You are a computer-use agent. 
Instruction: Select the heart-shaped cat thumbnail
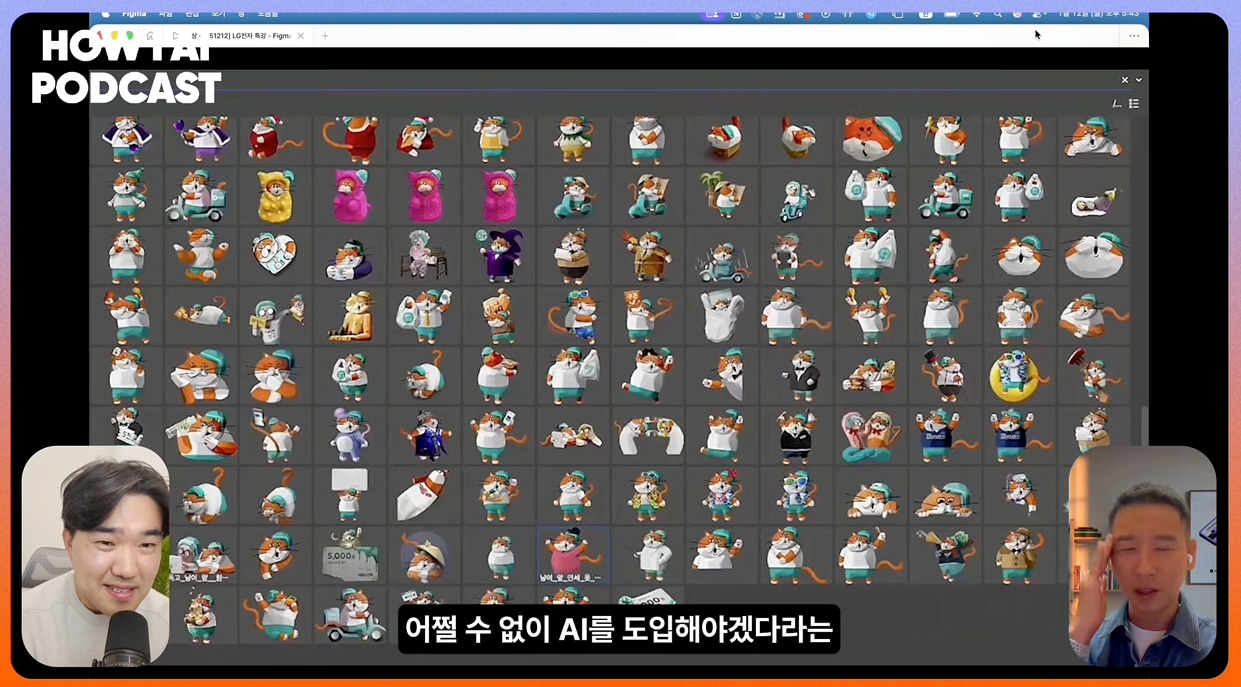coord(275,255)
